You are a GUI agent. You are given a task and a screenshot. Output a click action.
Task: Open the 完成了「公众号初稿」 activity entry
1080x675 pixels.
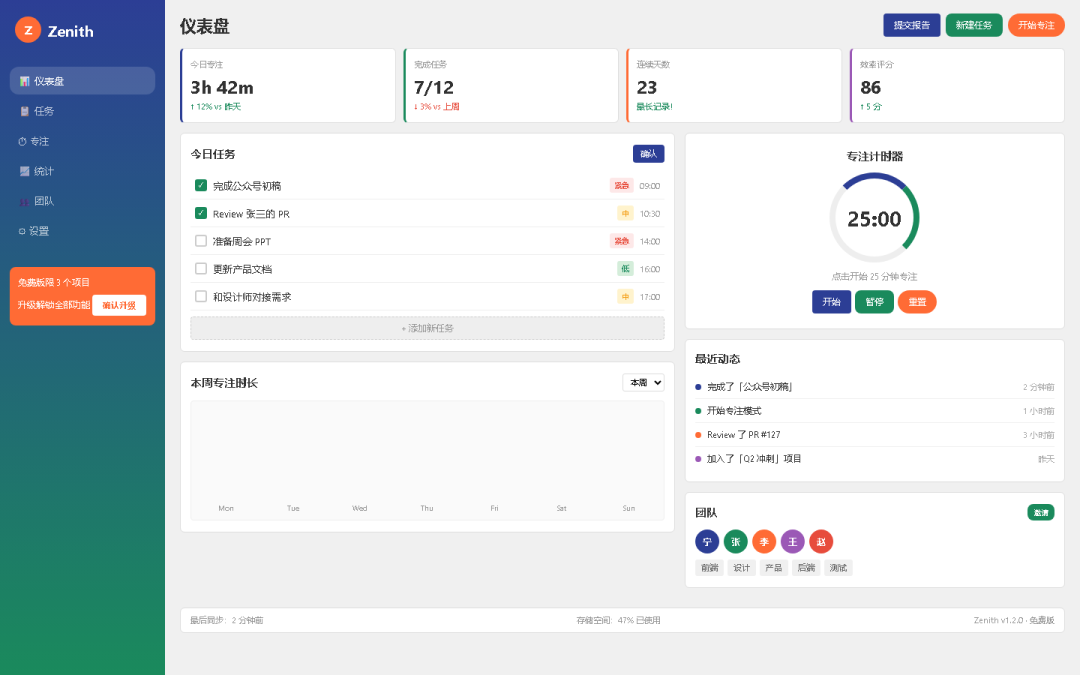[875, 387]
